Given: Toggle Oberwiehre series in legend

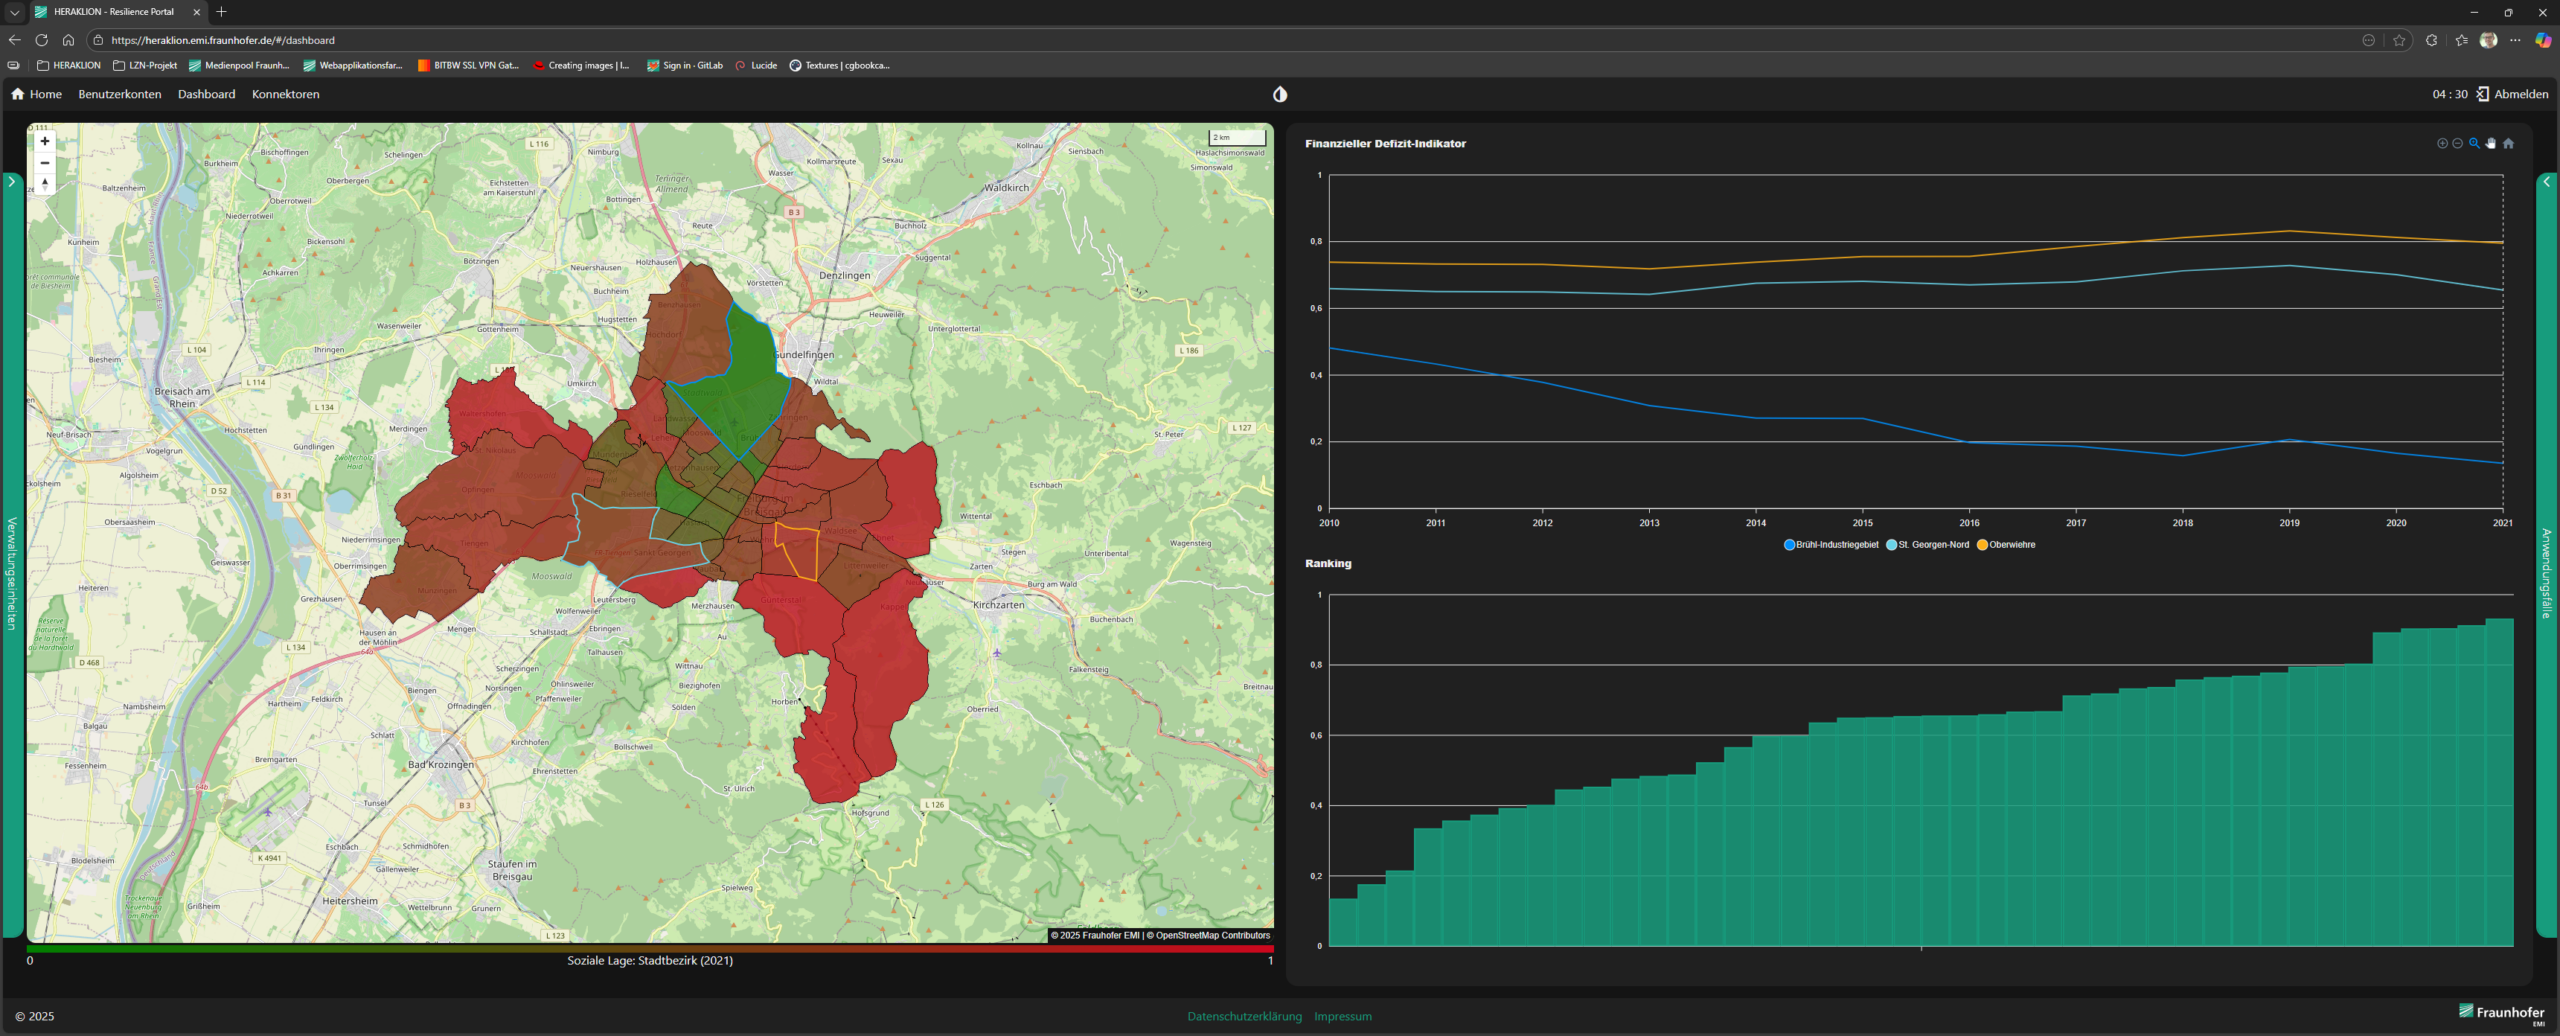Looking at the screenshot, I should click(2006, 545).
